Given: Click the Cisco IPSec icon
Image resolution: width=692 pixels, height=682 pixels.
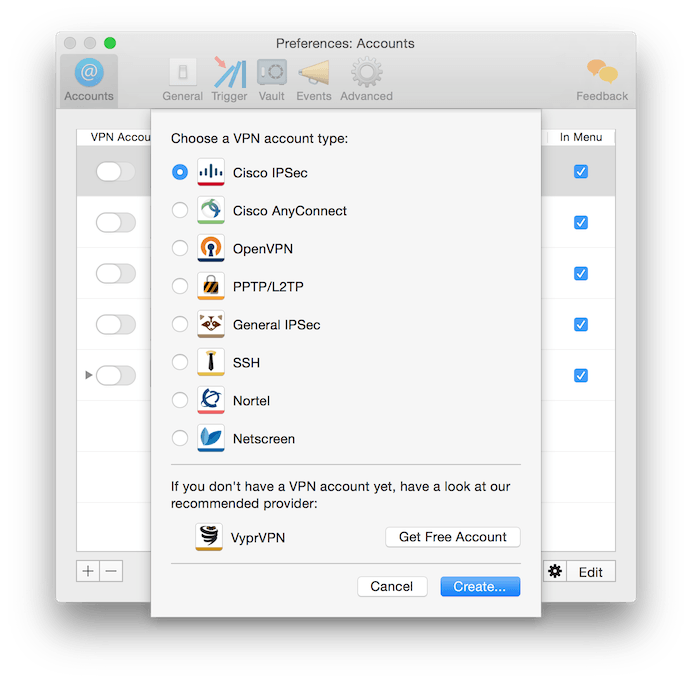Looking at the screenshot, I should (211, 172).
